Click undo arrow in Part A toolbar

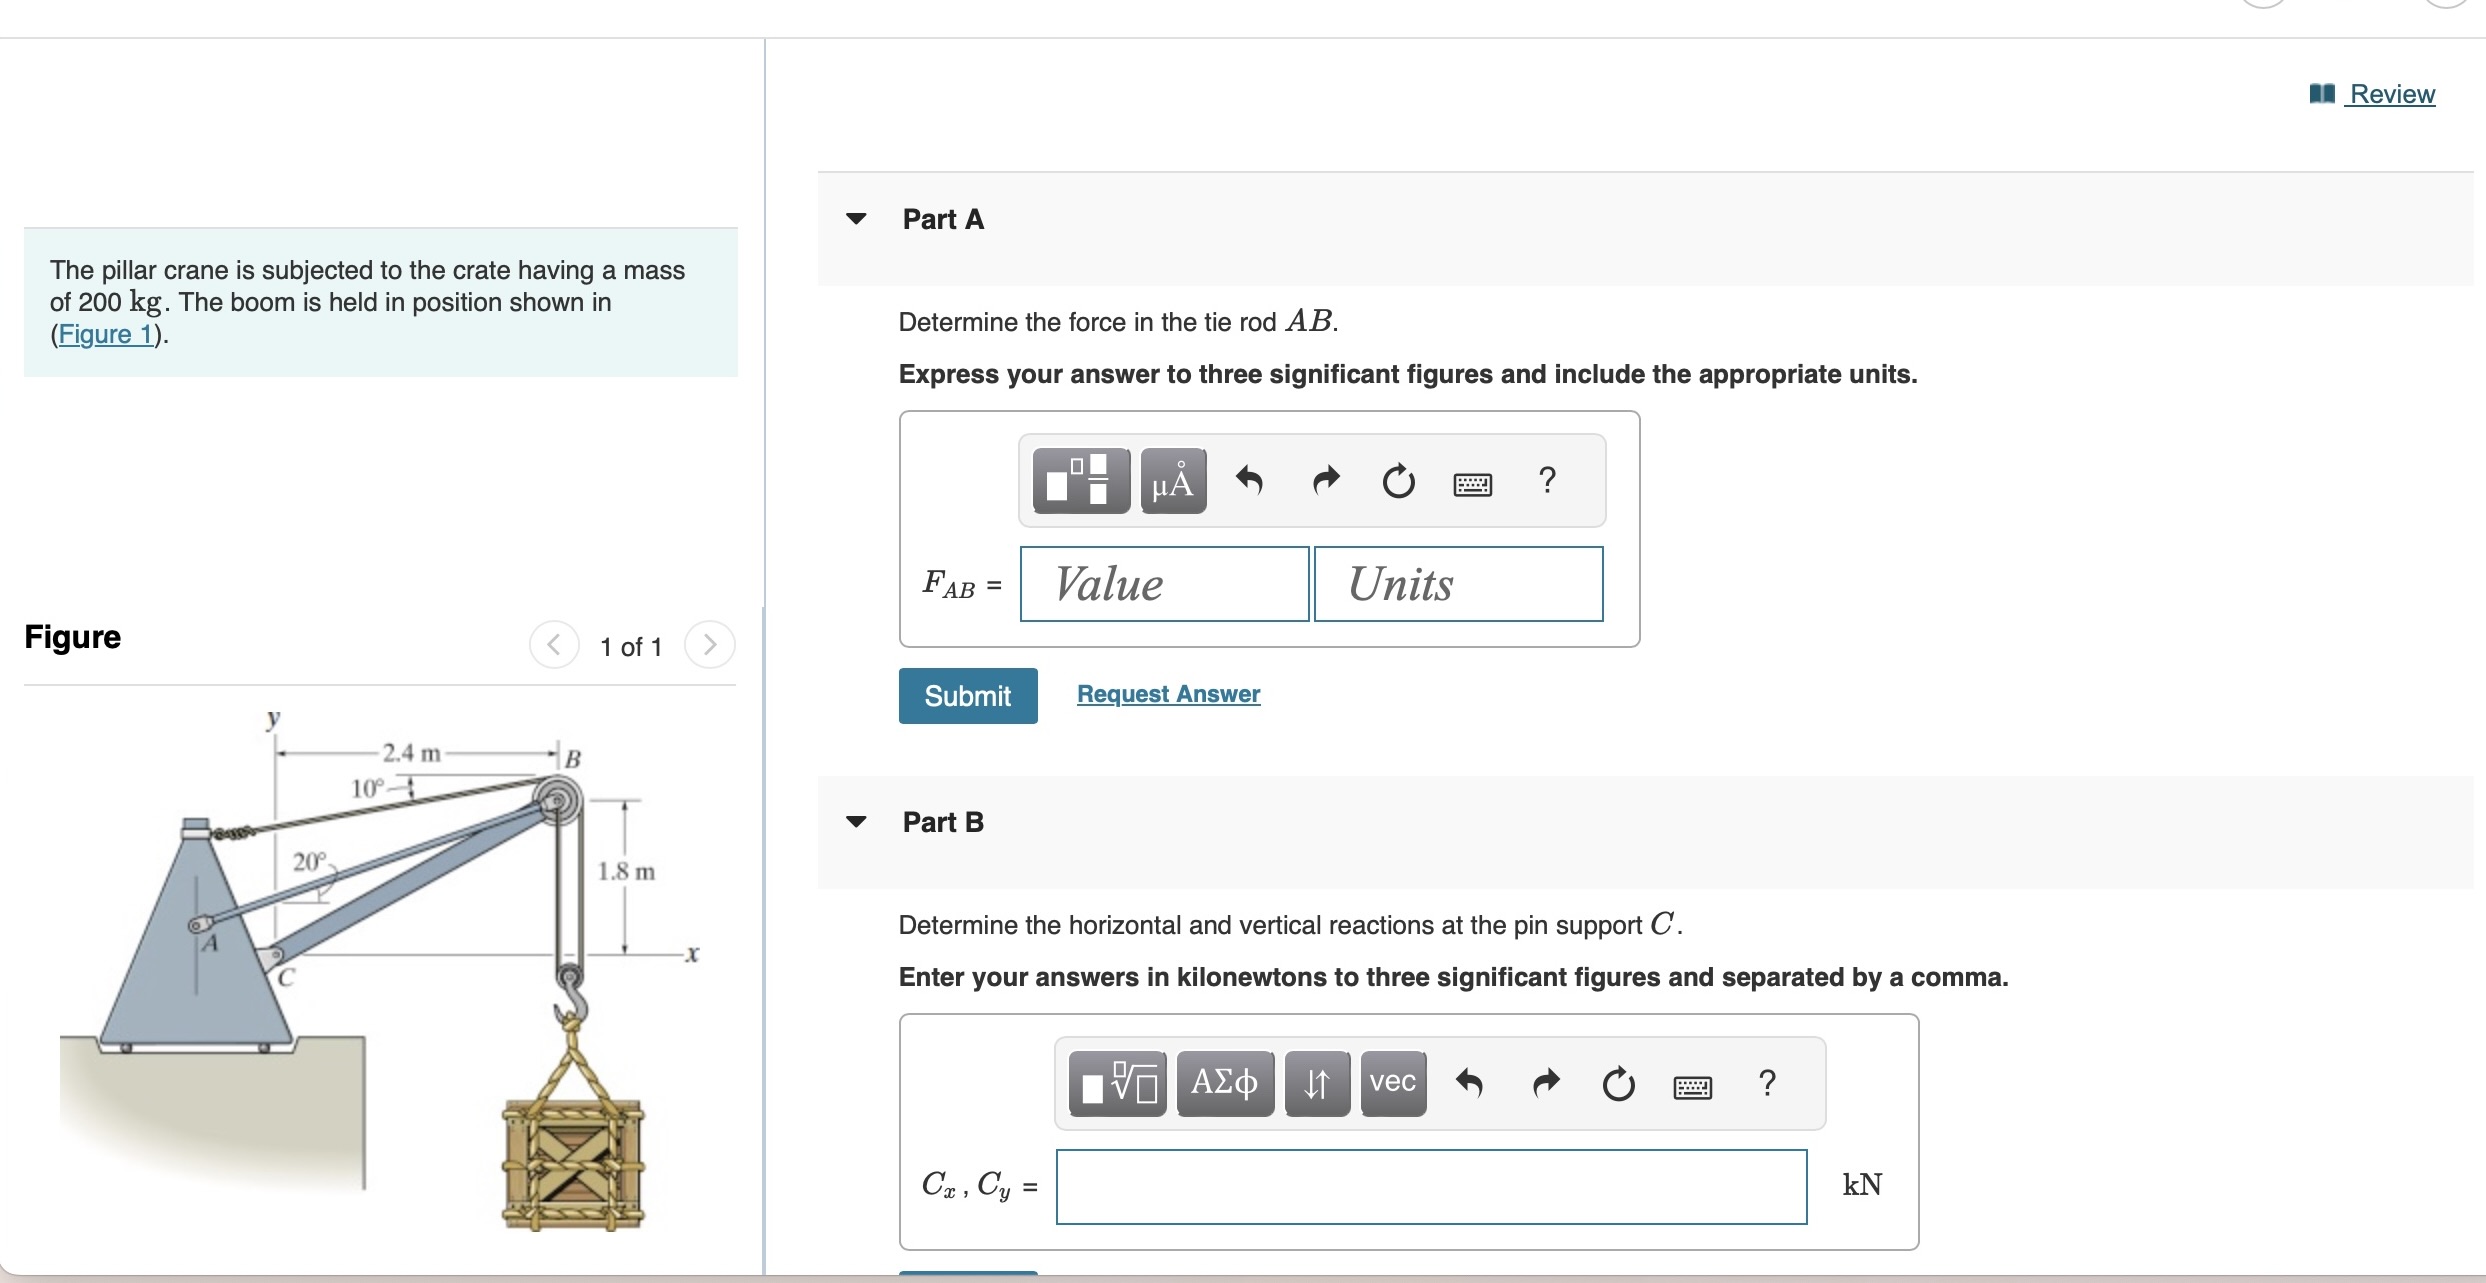coord(1249,481)
